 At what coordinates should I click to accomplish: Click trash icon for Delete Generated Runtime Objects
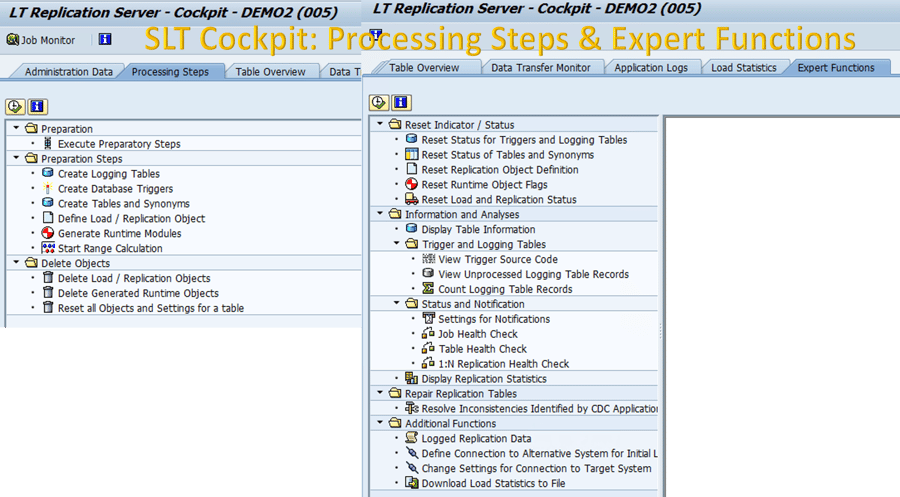48,293
